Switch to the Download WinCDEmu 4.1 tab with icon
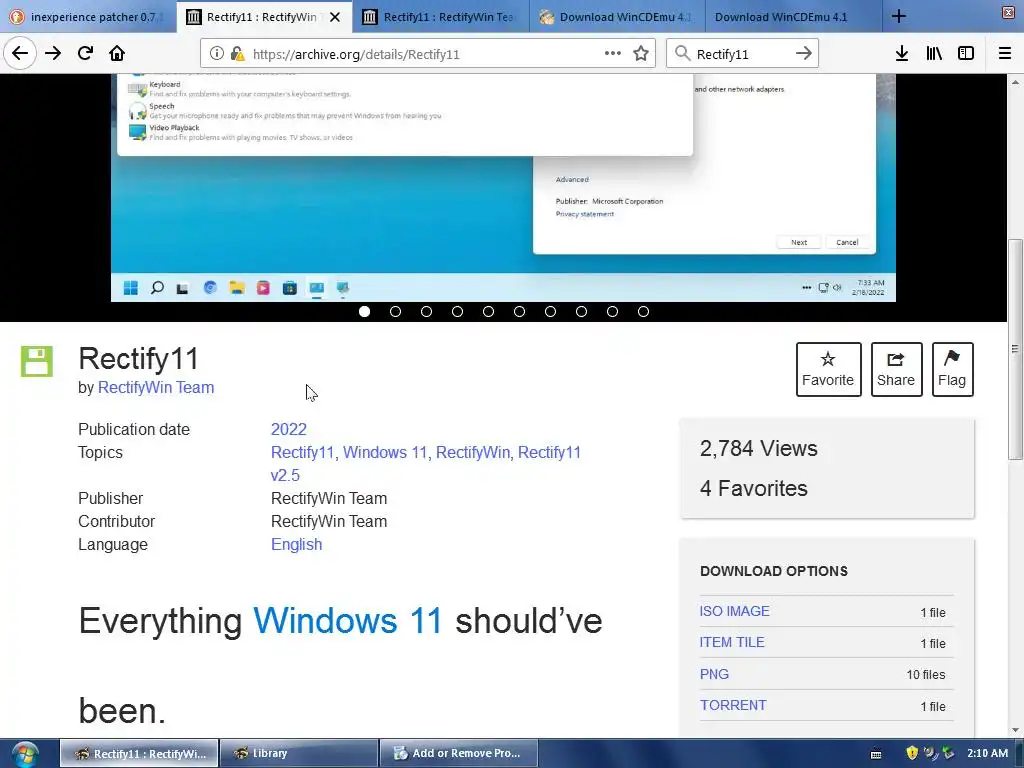 click(x=616, y=17)
